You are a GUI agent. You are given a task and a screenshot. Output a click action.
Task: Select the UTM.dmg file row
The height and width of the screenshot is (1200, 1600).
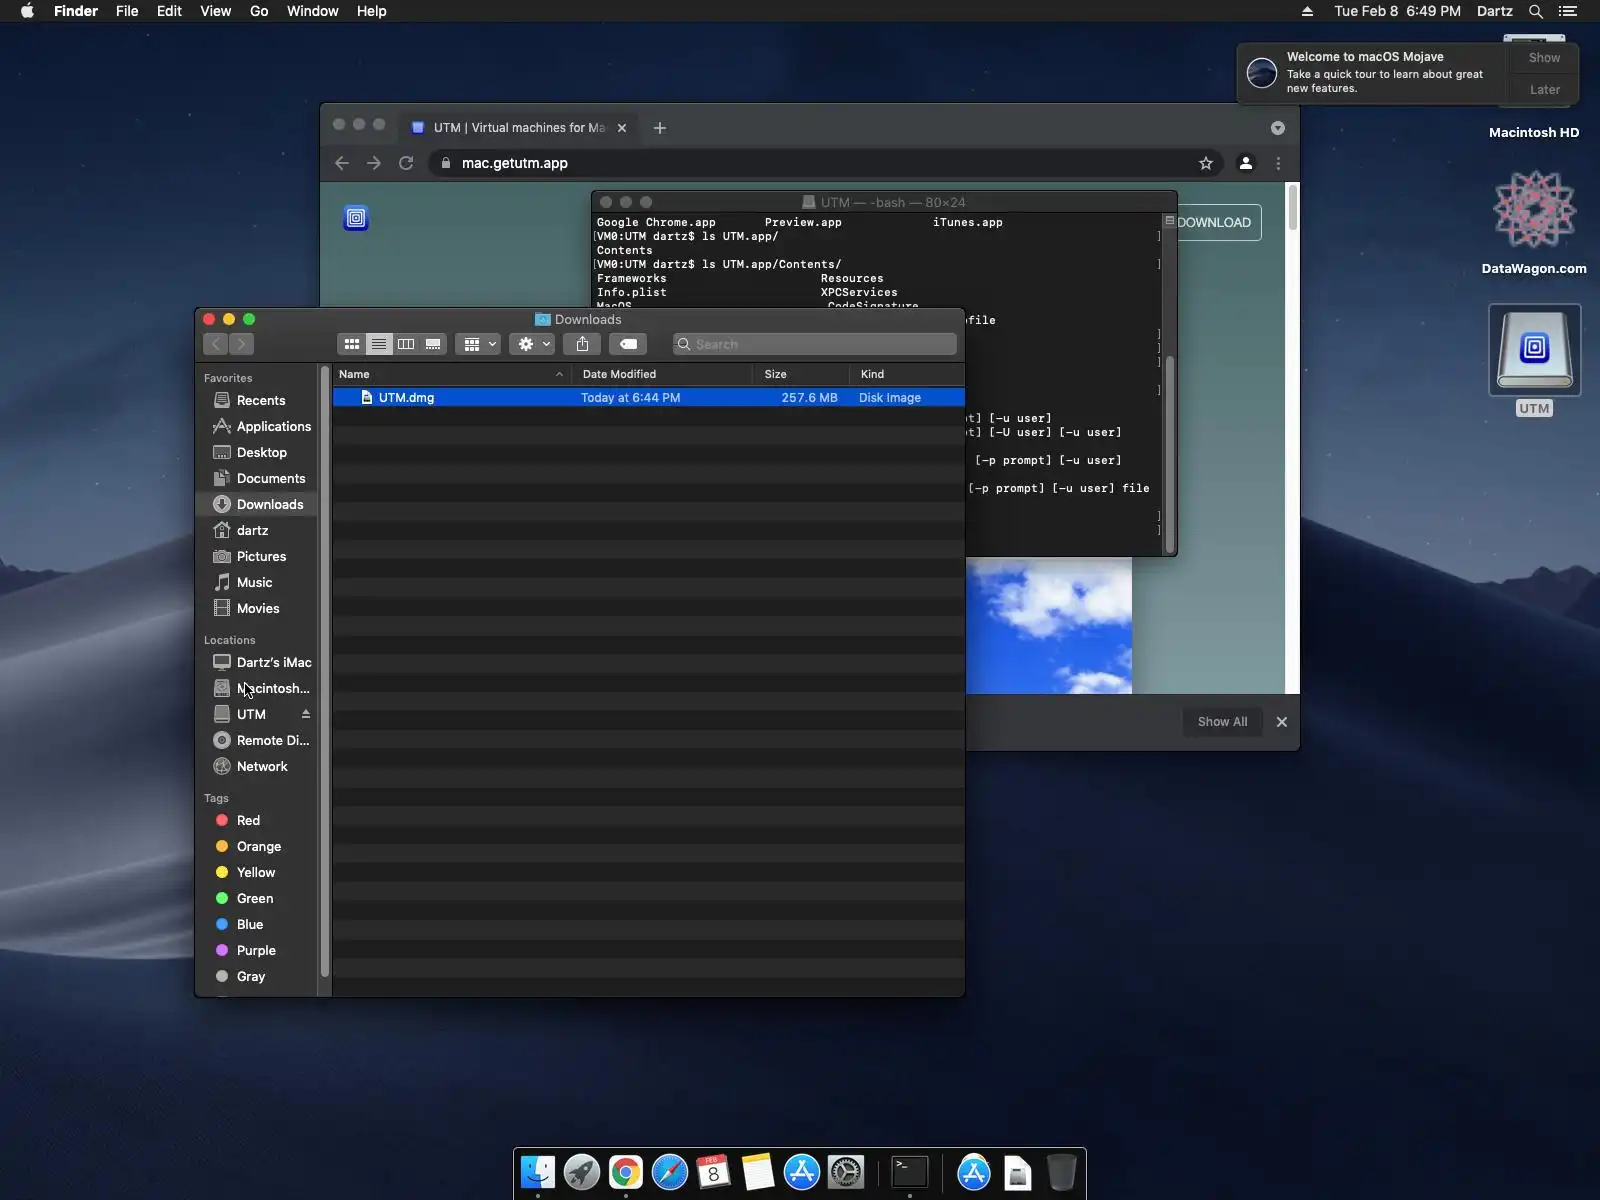coord(648,398)
